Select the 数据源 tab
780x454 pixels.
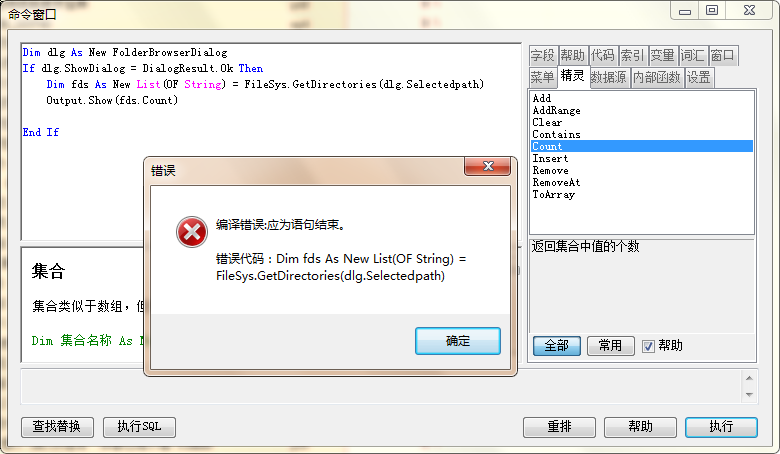coord(608,77)
